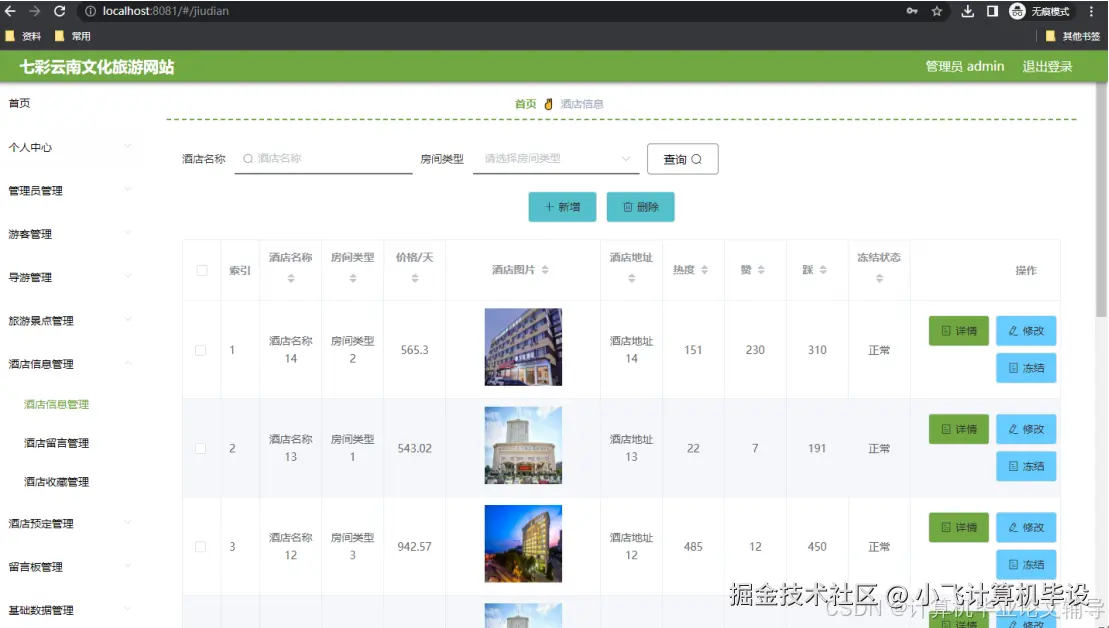
Task: Sort by 房间类型 column arrows
Action: [352, 279]
